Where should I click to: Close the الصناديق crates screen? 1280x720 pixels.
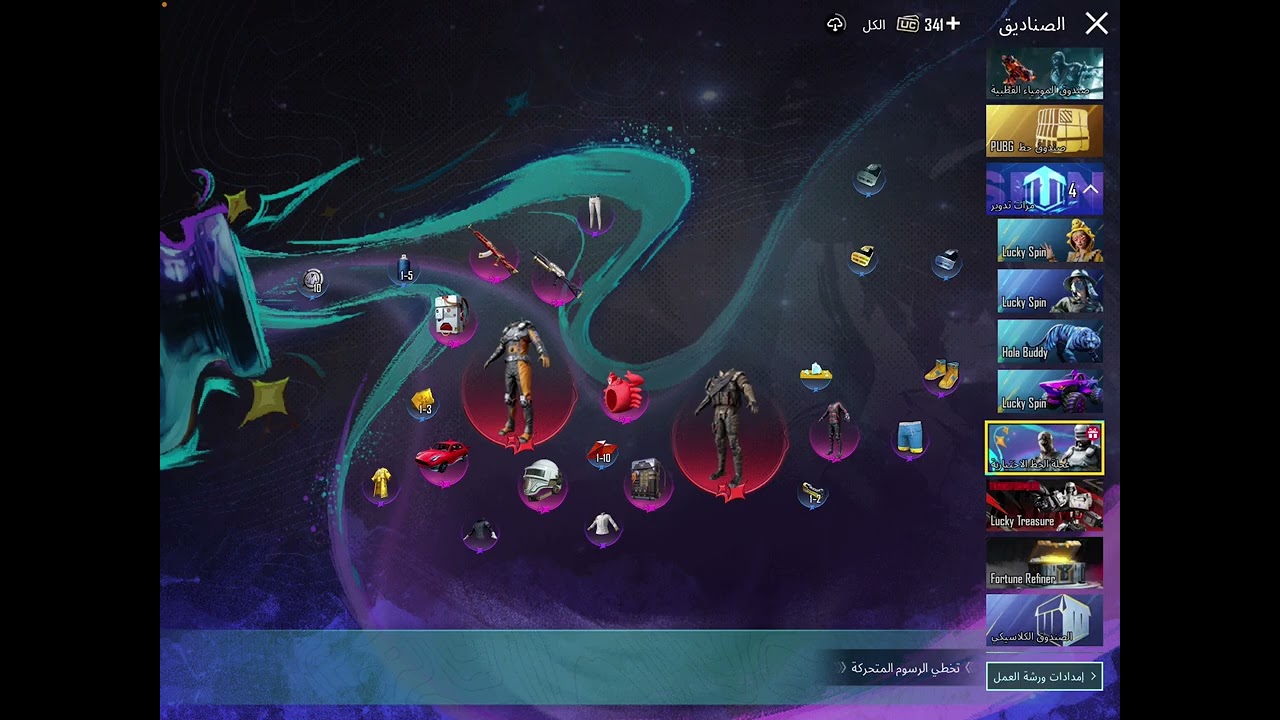(1097, 24)
